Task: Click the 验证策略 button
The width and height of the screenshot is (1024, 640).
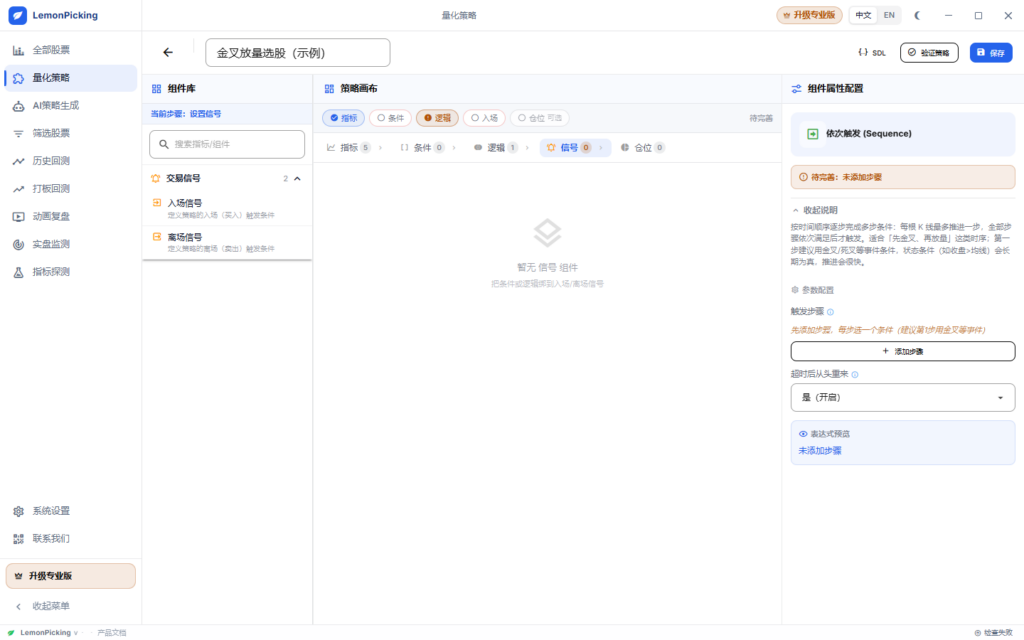Action: pyautogui.click(x=929, y=53)
